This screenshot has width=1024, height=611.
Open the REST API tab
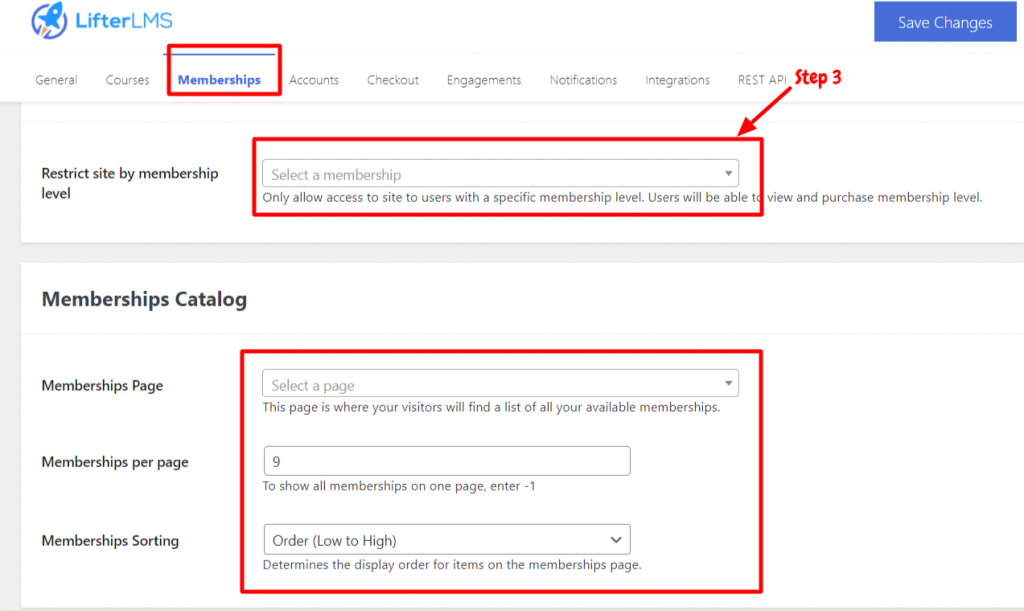pos(762,80)
